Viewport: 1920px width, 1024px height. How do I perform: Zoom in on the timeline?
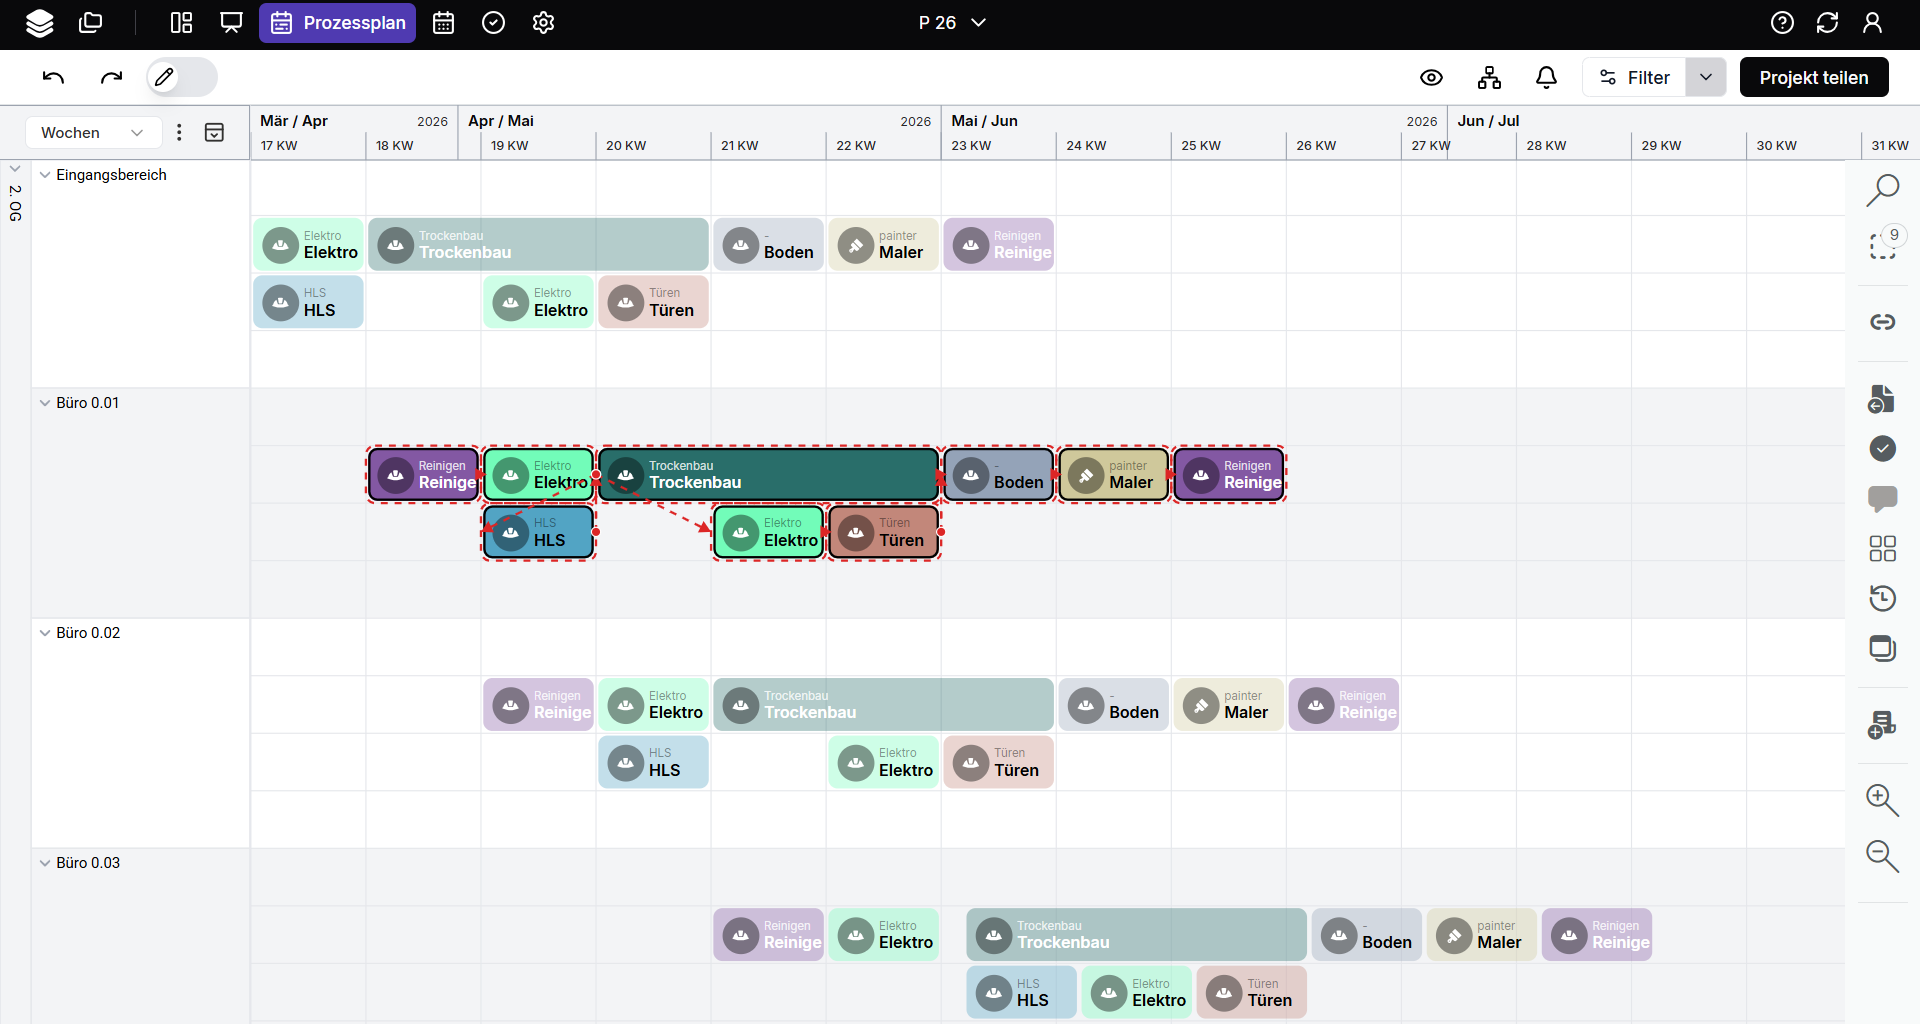pyautogui.click(x=1882, y=800)
